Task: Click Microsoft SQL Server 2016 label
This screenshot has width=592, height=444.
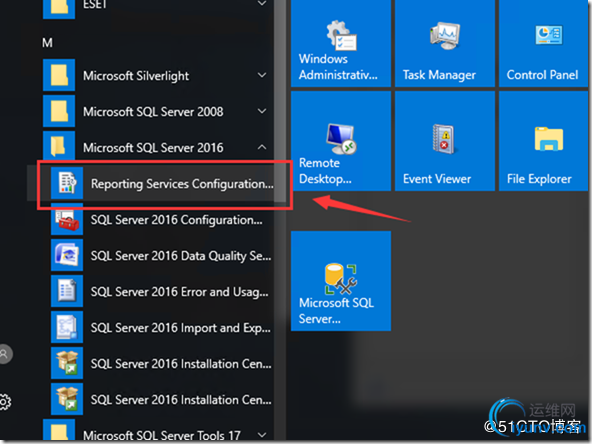Action: point(153,148)
